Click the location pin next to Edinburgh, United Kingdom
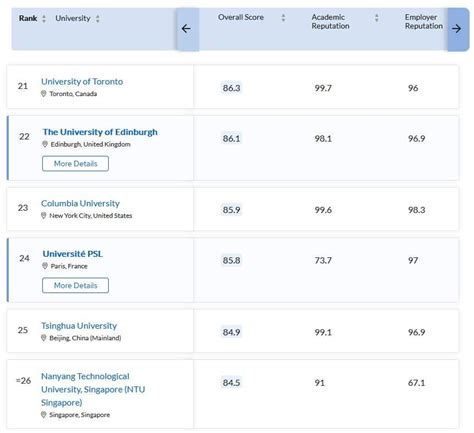This screenshot has width=474, height=433. click(45, 144)
